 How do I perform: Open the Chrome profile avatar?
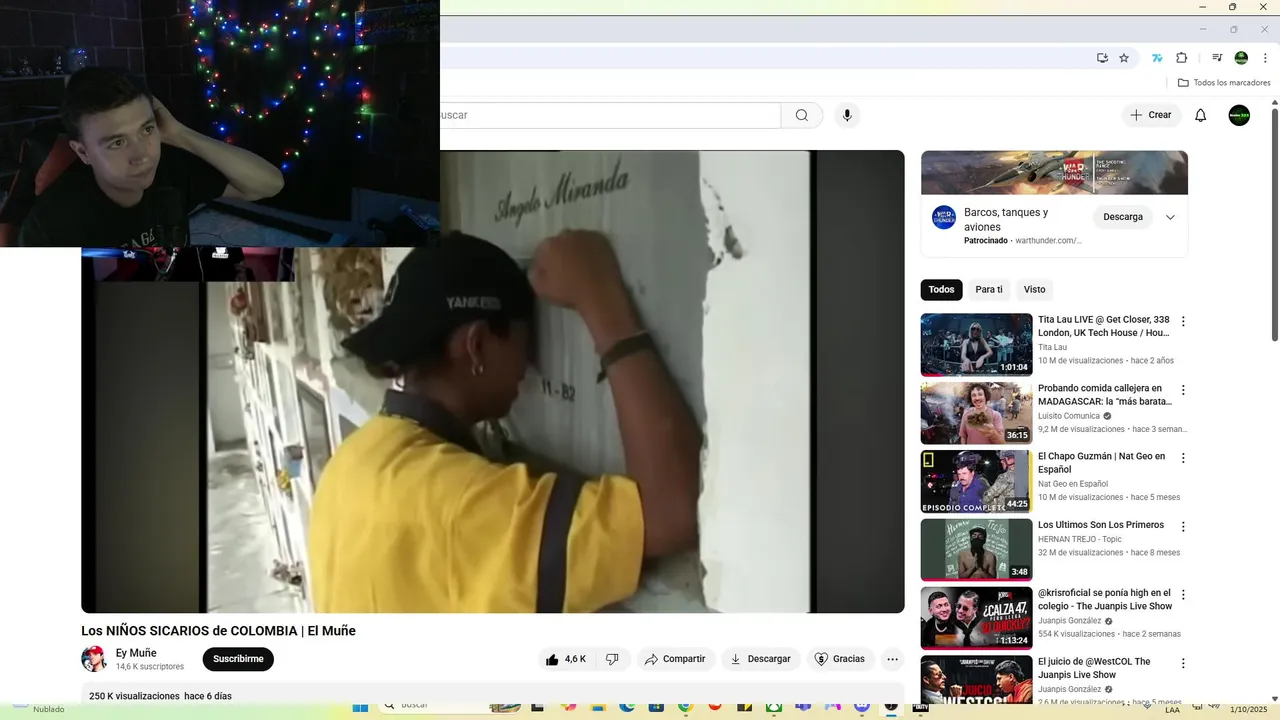click(1241, 58)
